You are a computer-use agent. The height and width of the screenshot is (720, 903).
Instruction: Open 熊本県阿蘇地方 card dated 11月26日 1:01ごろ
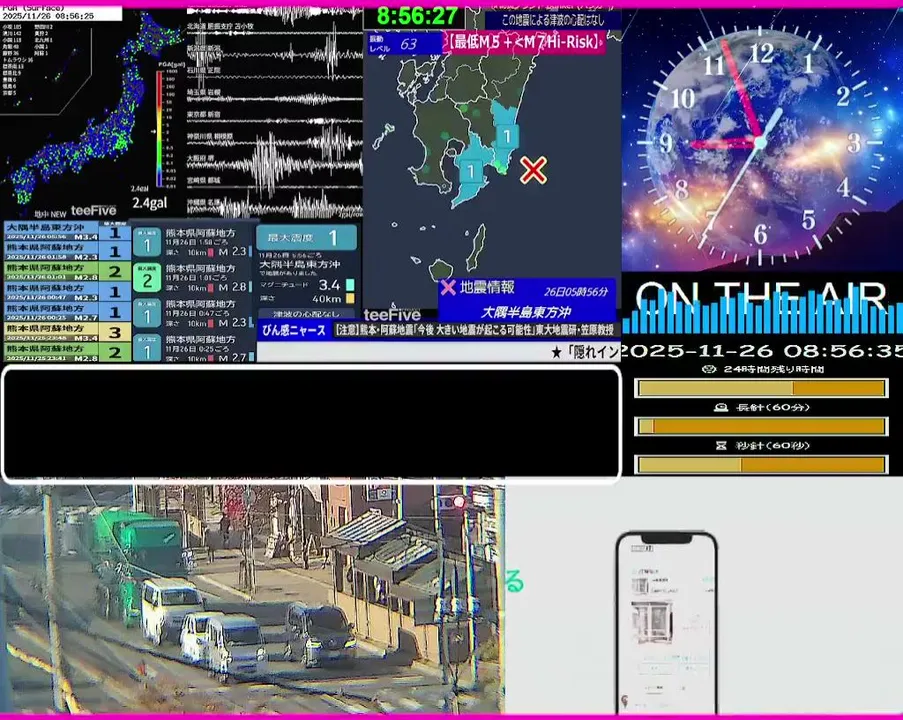pyautogui.click(x=194, y=278)
